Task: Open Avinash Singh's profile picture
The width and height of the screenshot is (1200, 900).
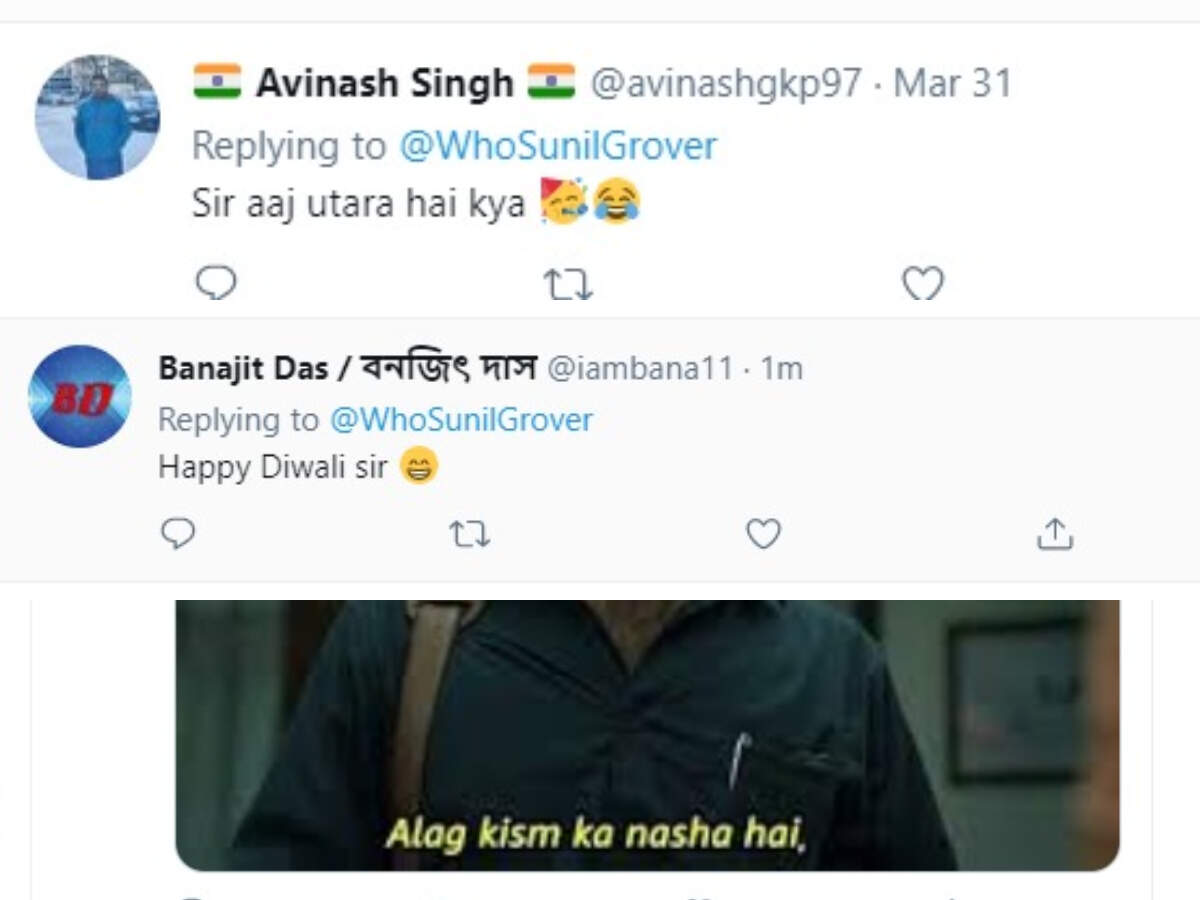Action: click(97, 117)
